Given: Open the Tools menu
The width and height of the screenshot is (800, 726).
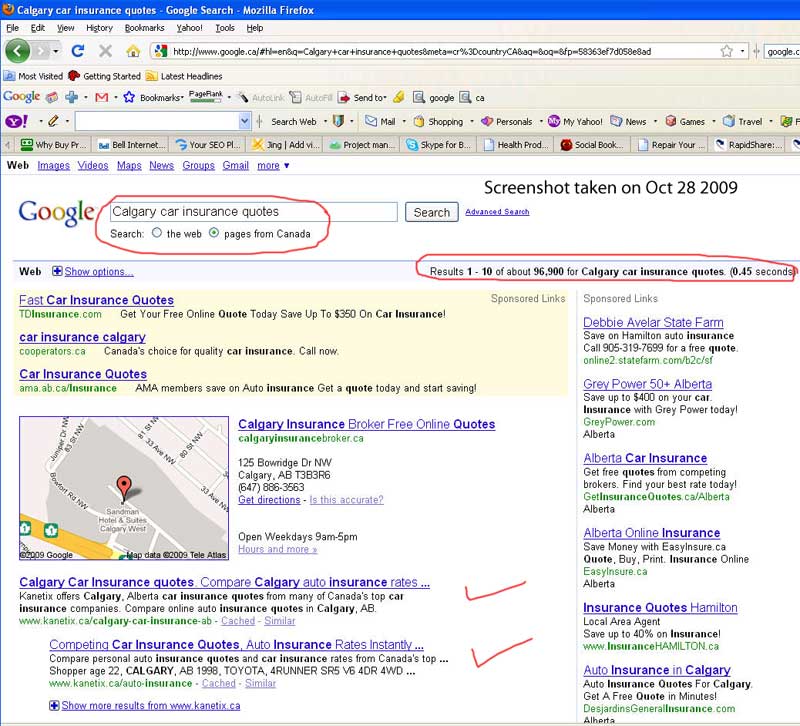Looking at the screenshot, I should (x=224, y=28).
